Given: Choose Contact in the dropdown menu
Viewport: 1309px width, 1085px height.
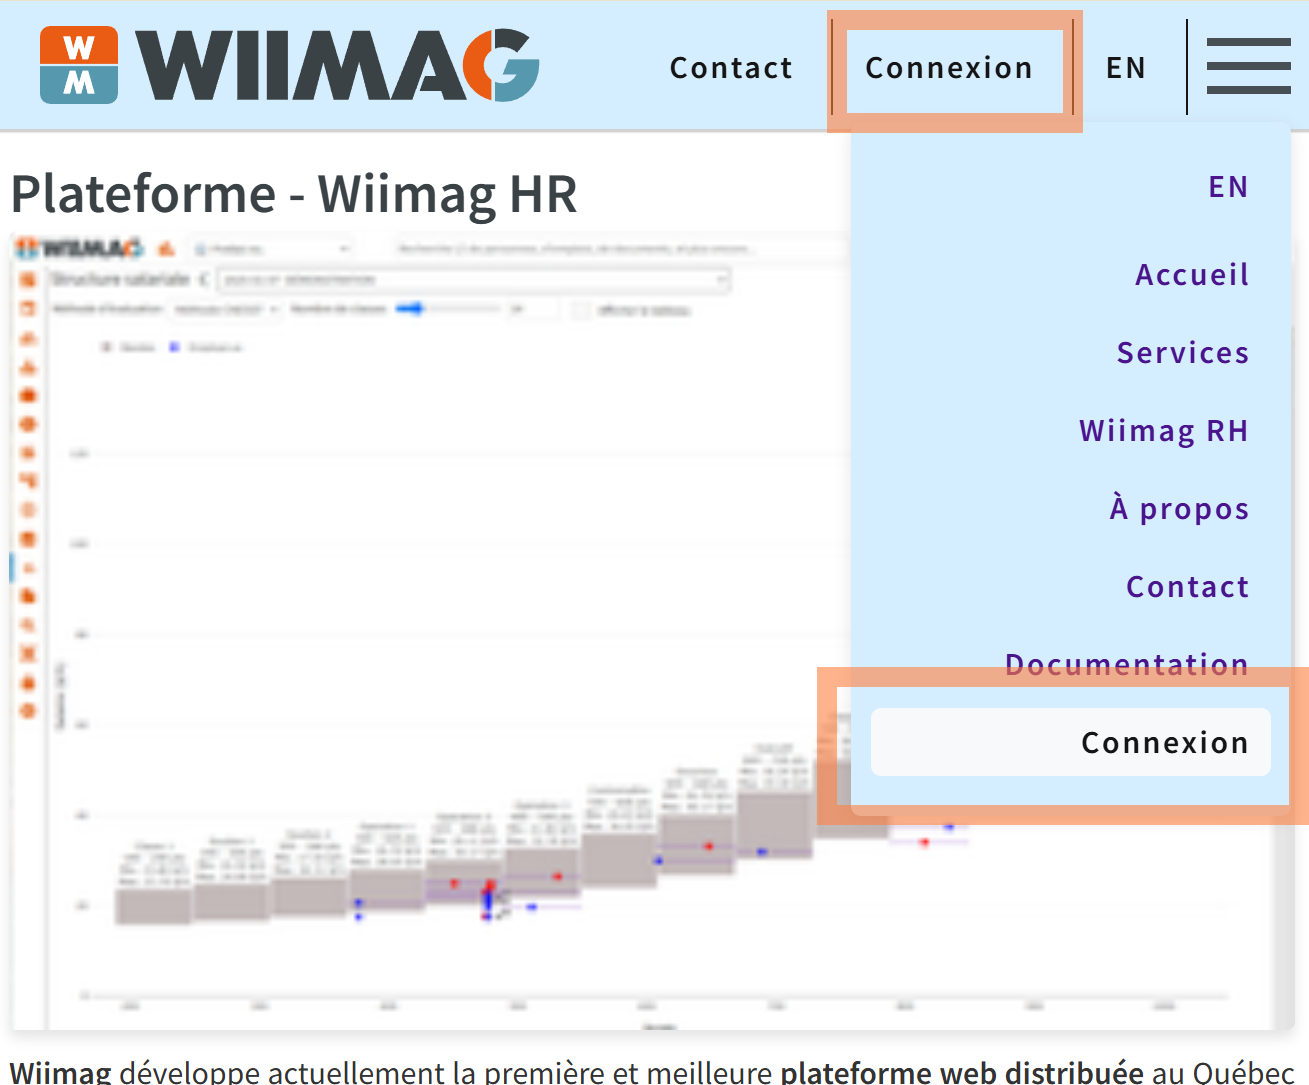Looking at the screenshot, I should tap(1188, 586).
